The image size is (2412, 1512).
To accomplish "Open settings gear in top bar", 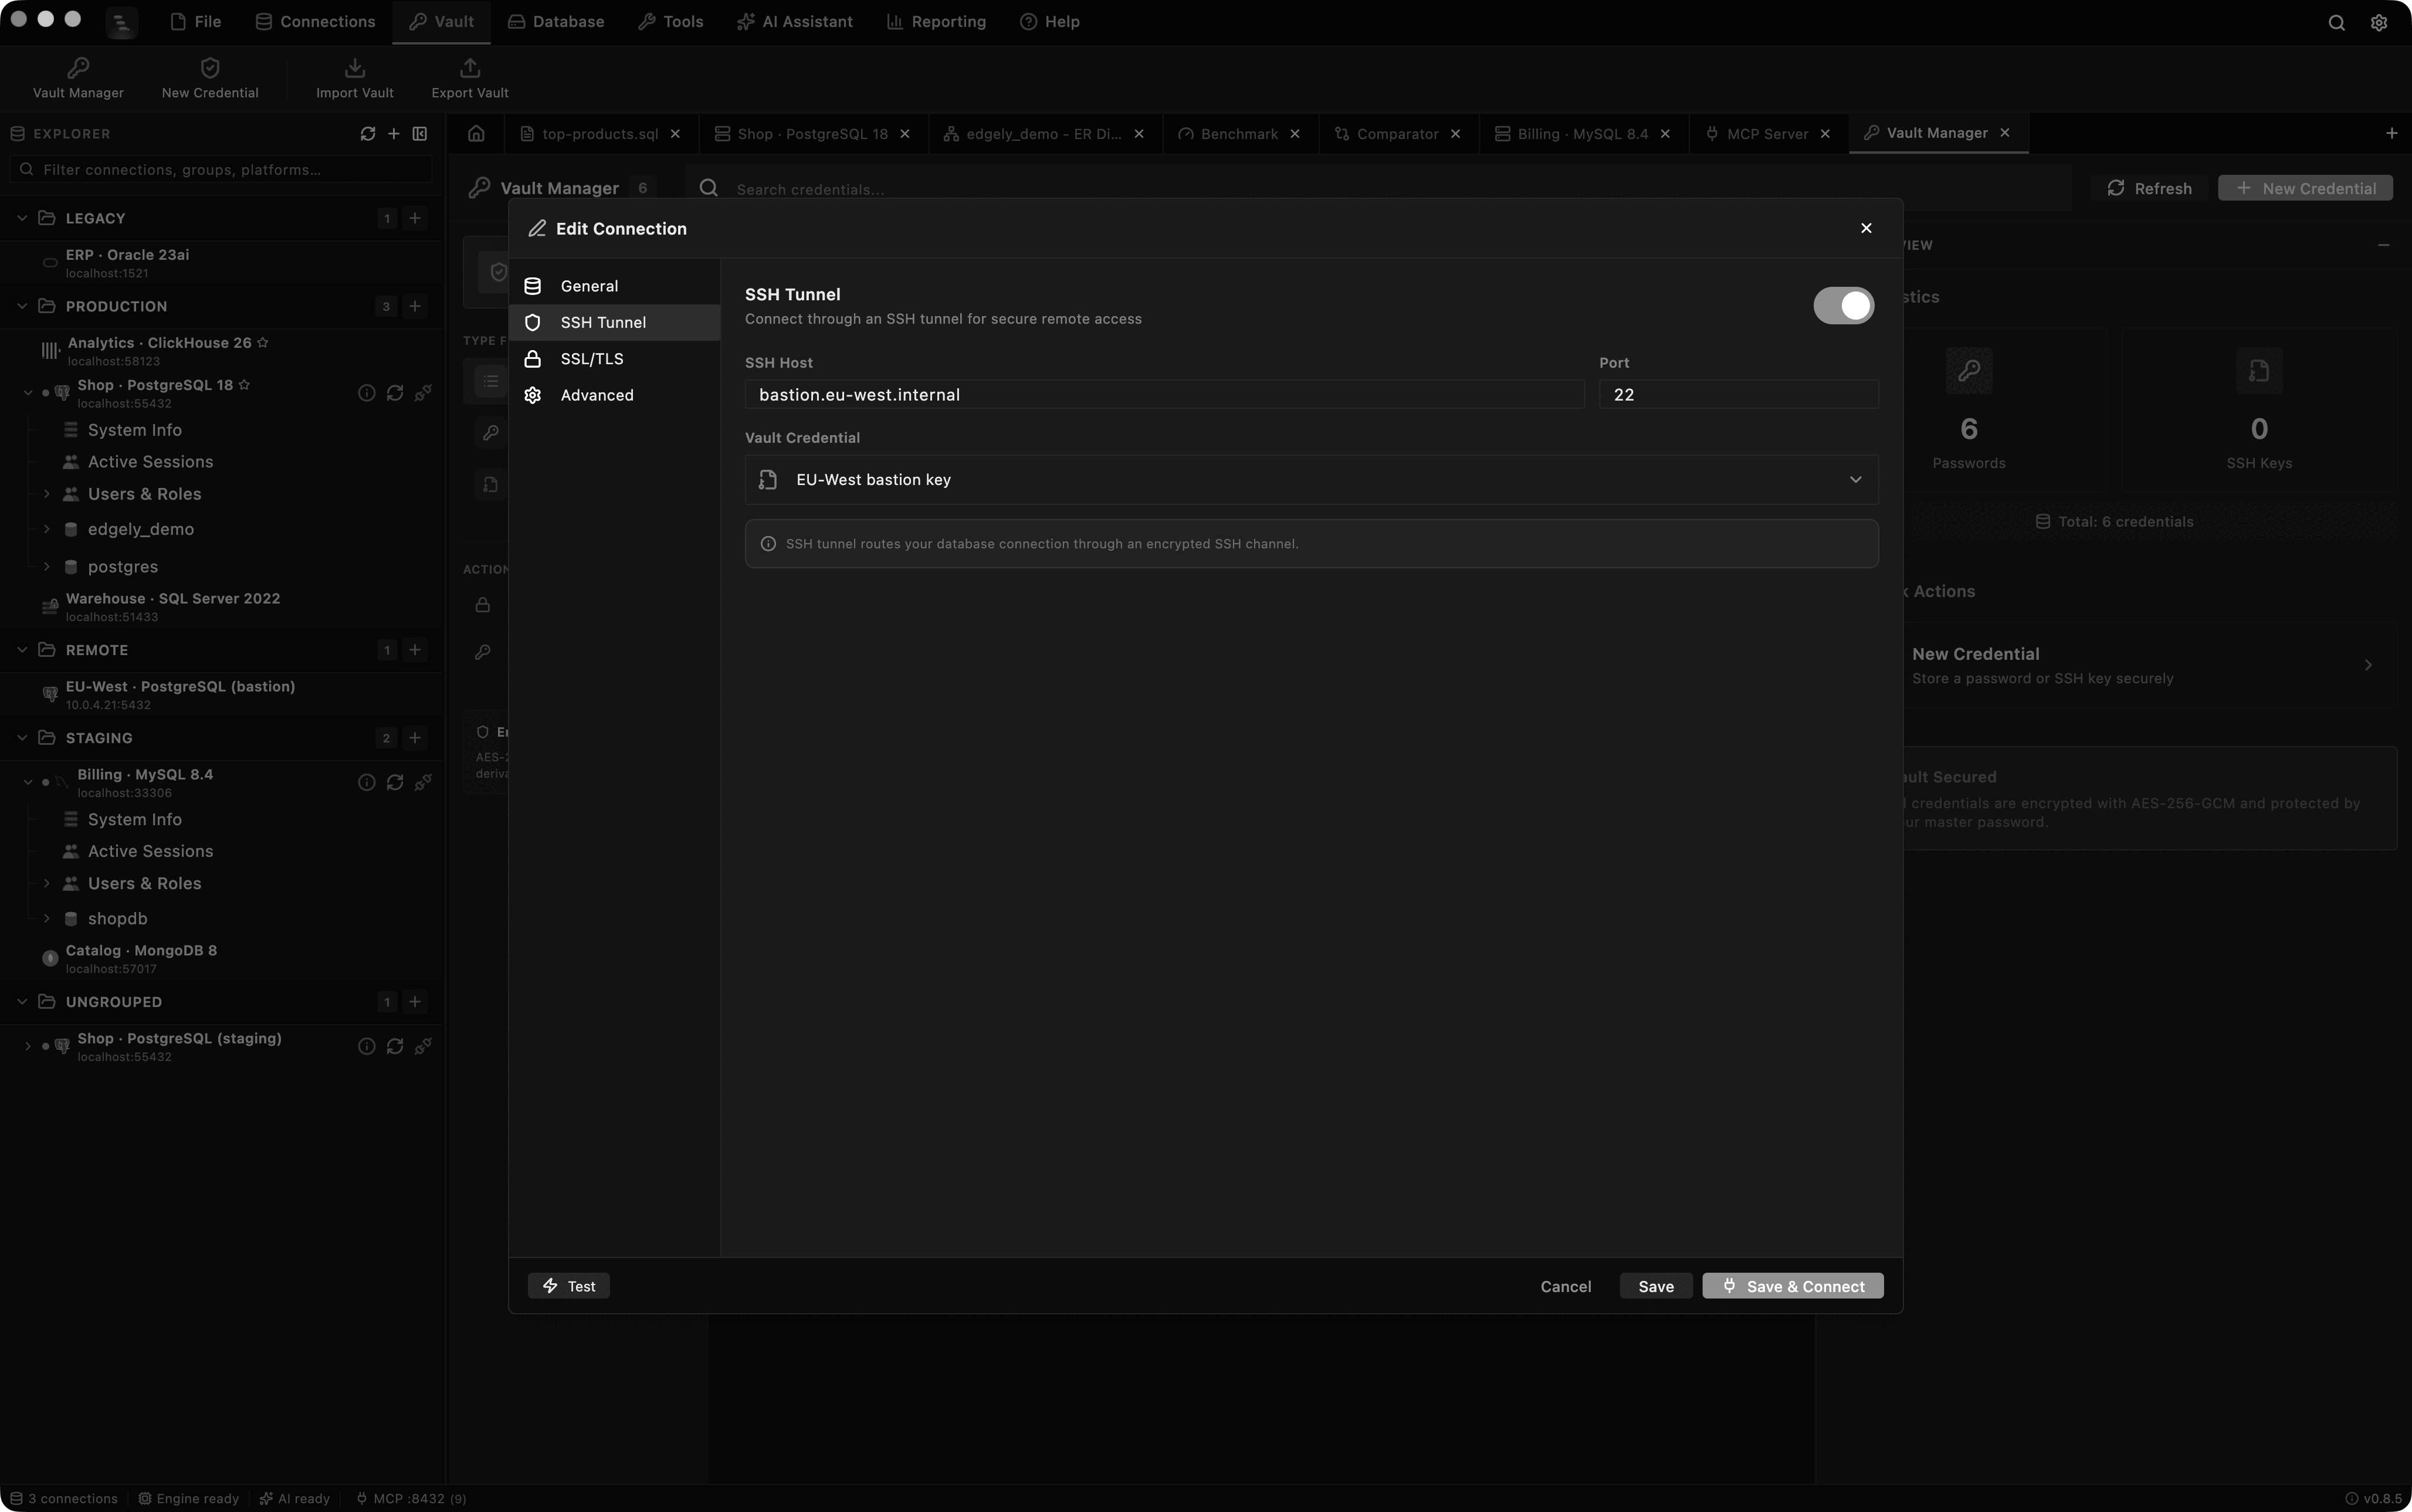I will pyautogui.click(x=2379, y=22).
